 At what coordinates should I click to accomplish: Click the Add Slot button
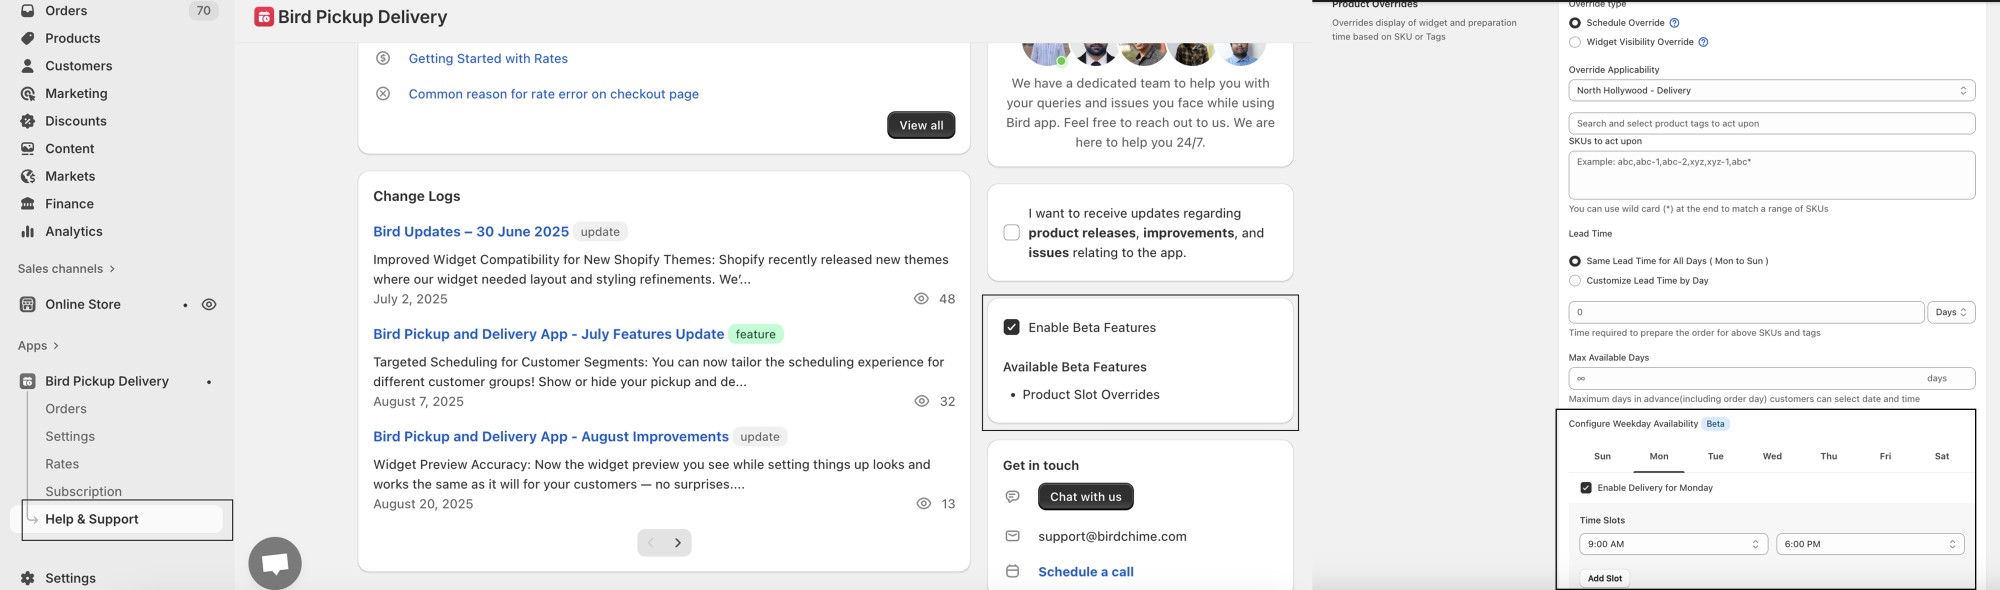click(1605, 578)
